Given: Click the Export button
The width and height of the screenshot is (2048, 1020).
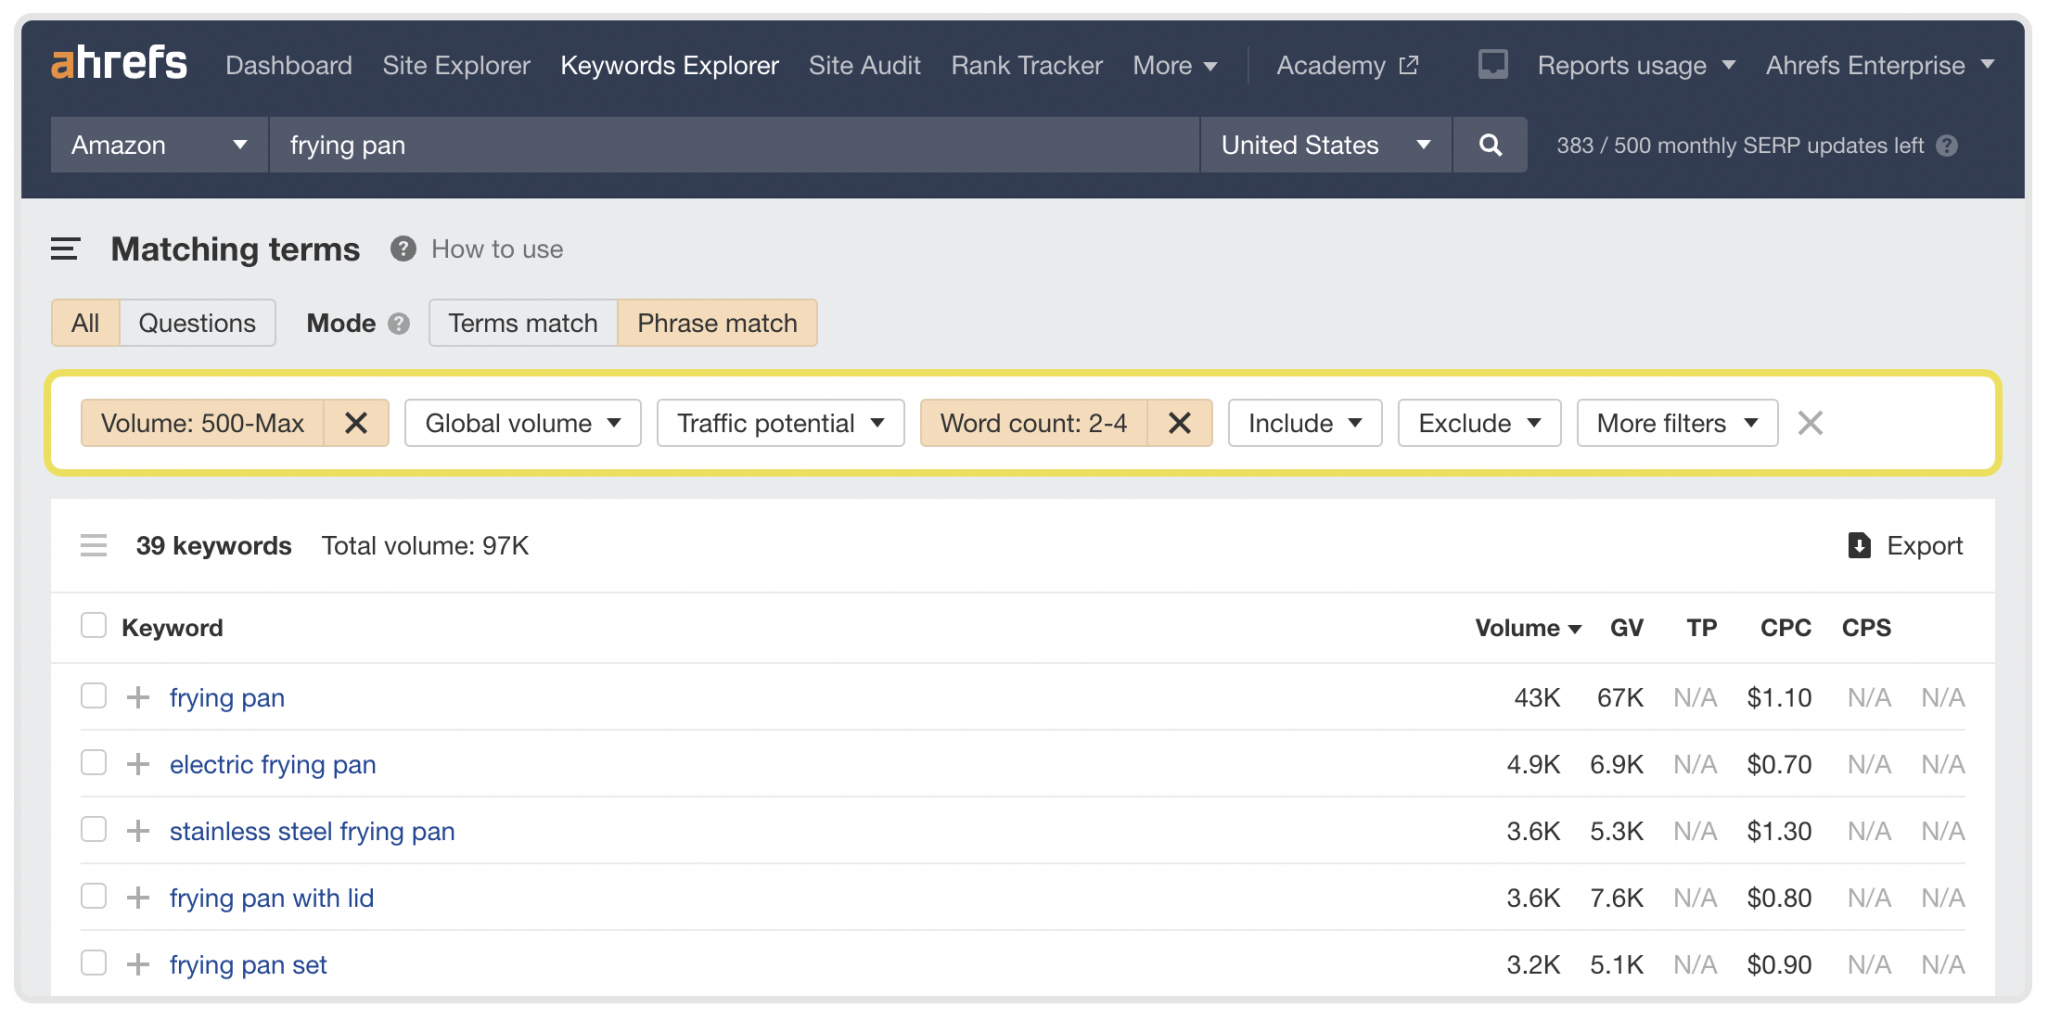Looking at the screenshot, I should point(1905,546).
